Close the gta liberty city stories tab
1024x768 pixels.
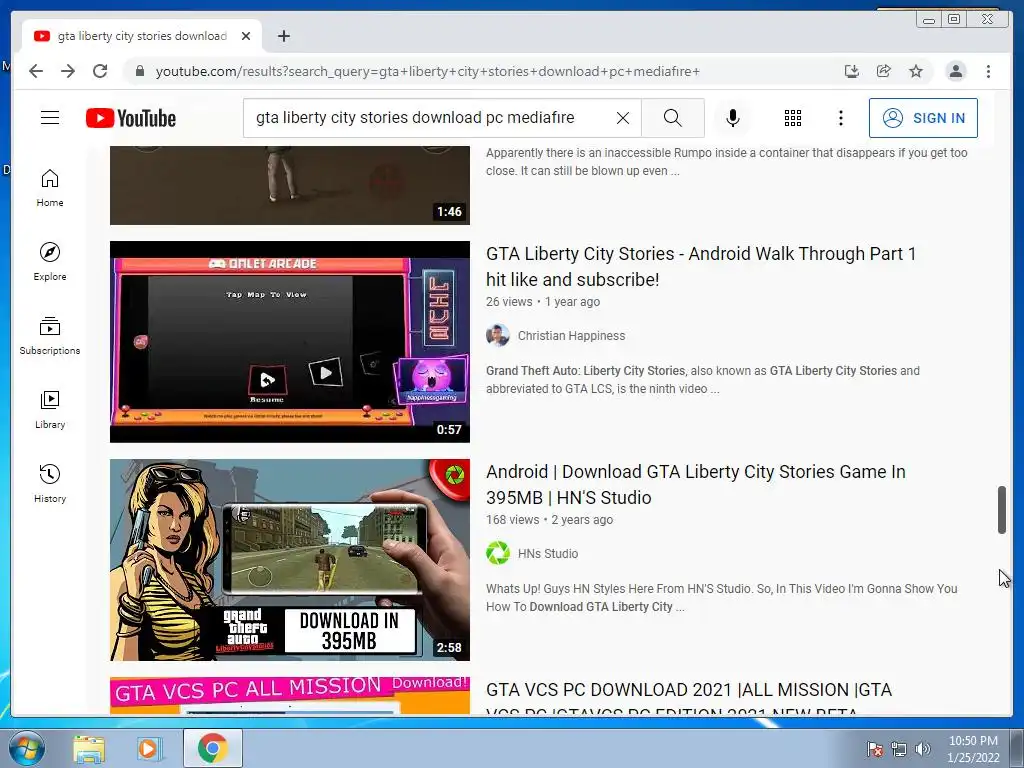[x=246, y=36]
